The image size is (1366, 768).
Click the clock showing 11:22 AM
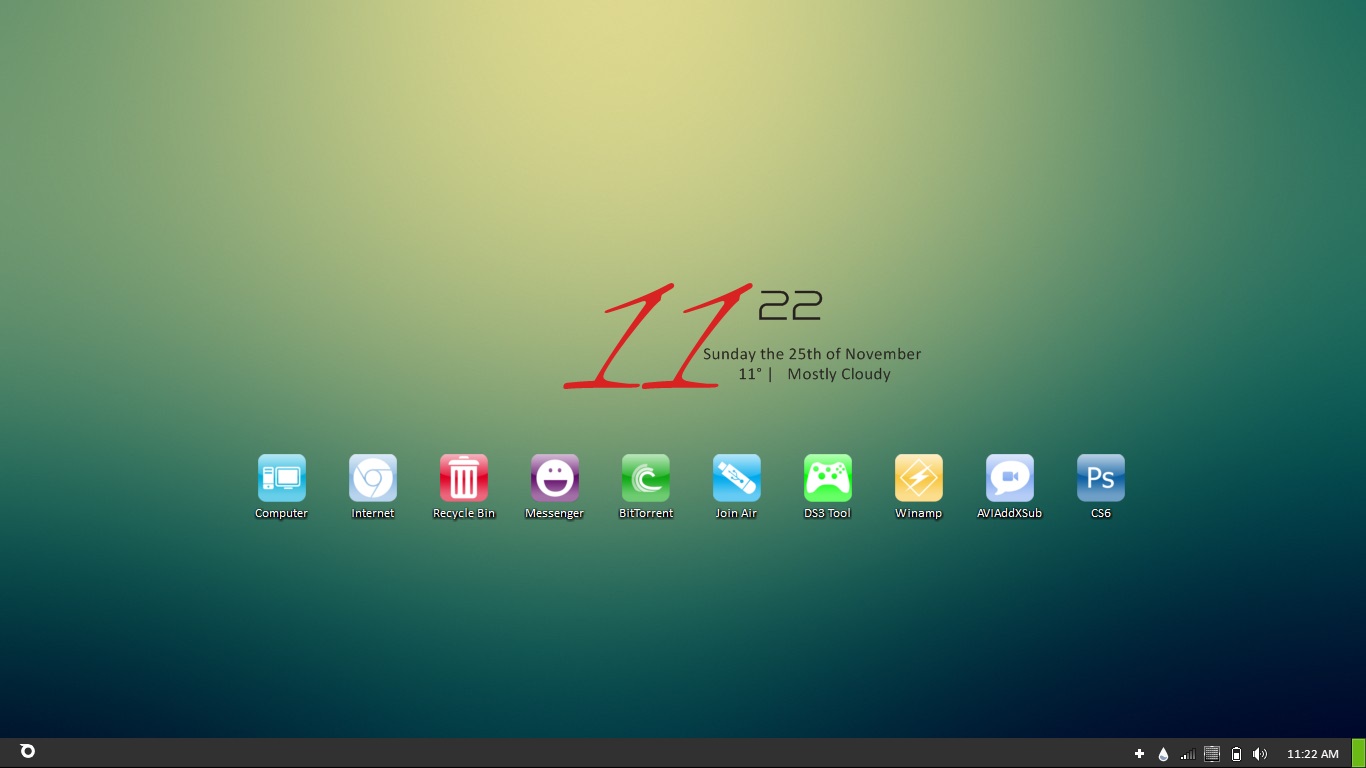click(x=1312, y=754)
